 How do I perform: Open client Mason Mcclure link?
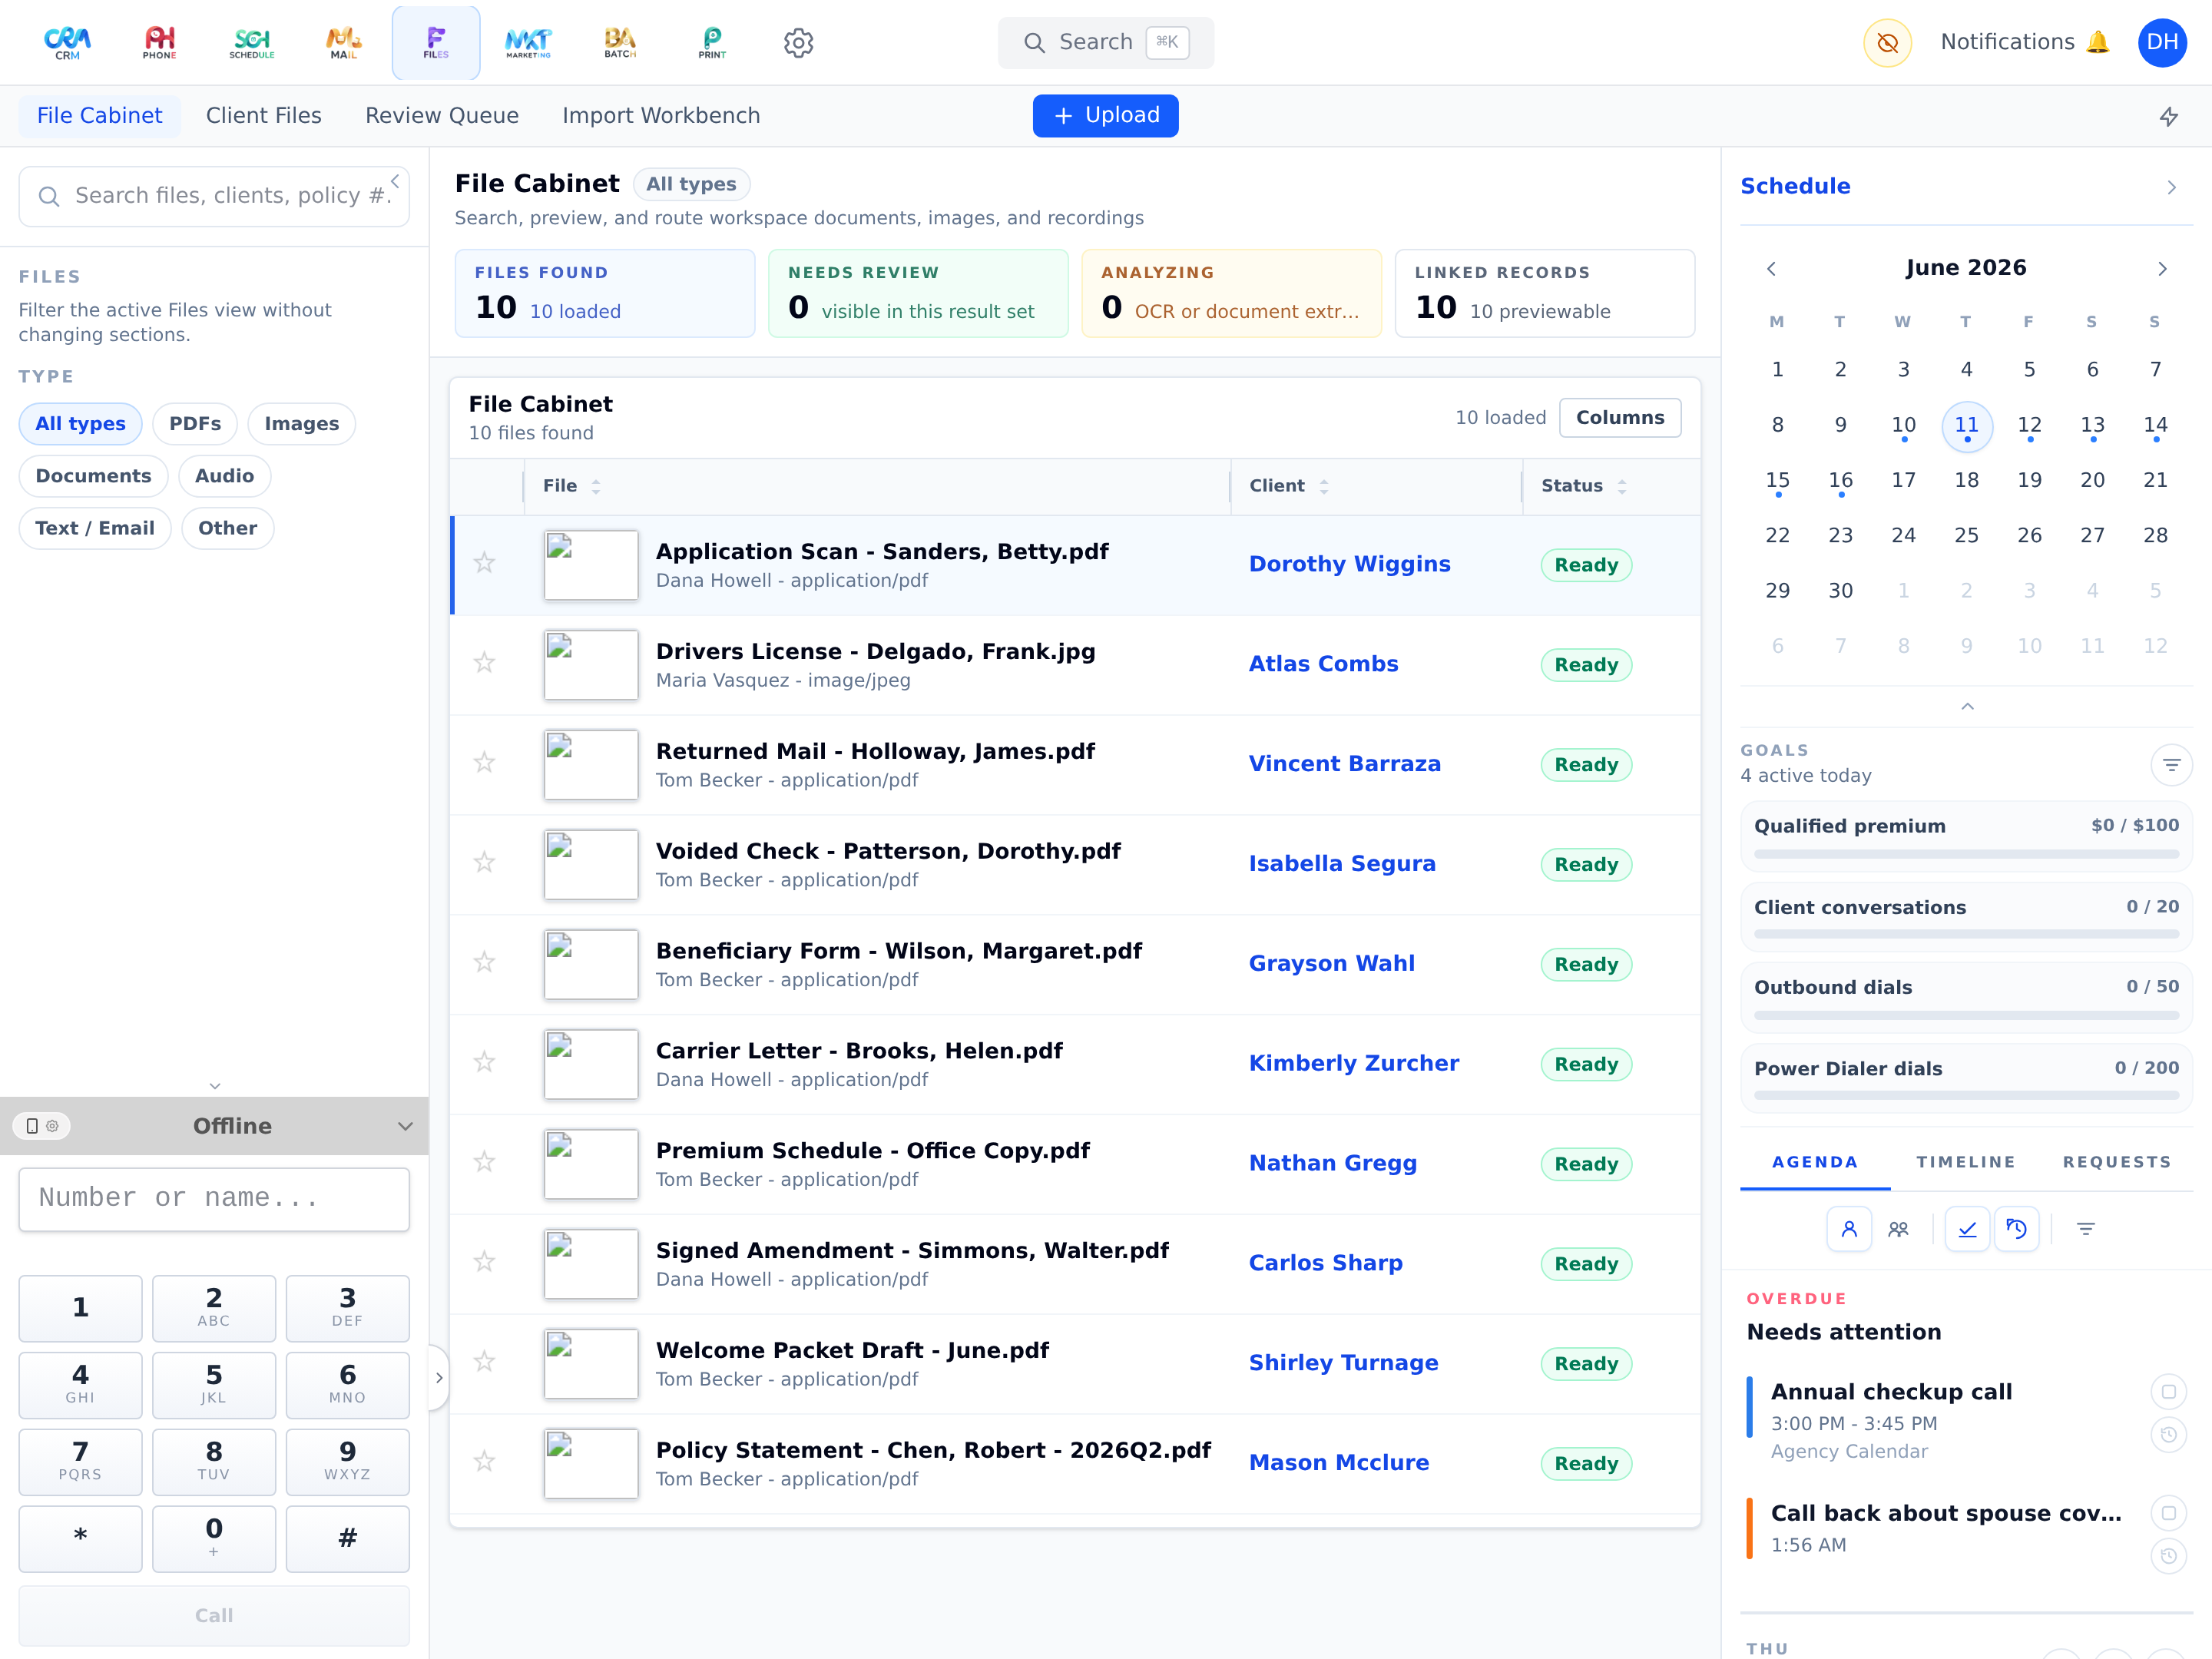tap(1339, 1463)
